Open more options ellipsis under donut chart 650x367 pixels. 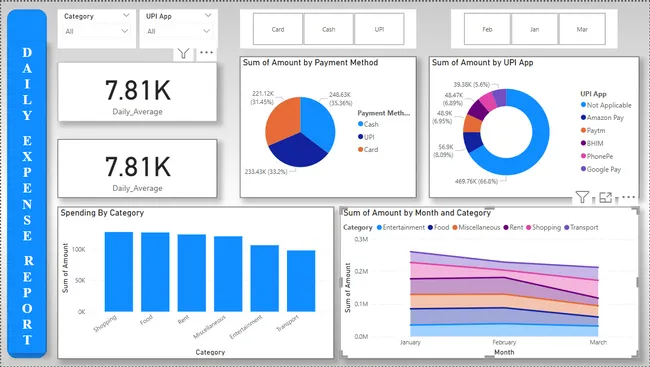click(628, 197)
